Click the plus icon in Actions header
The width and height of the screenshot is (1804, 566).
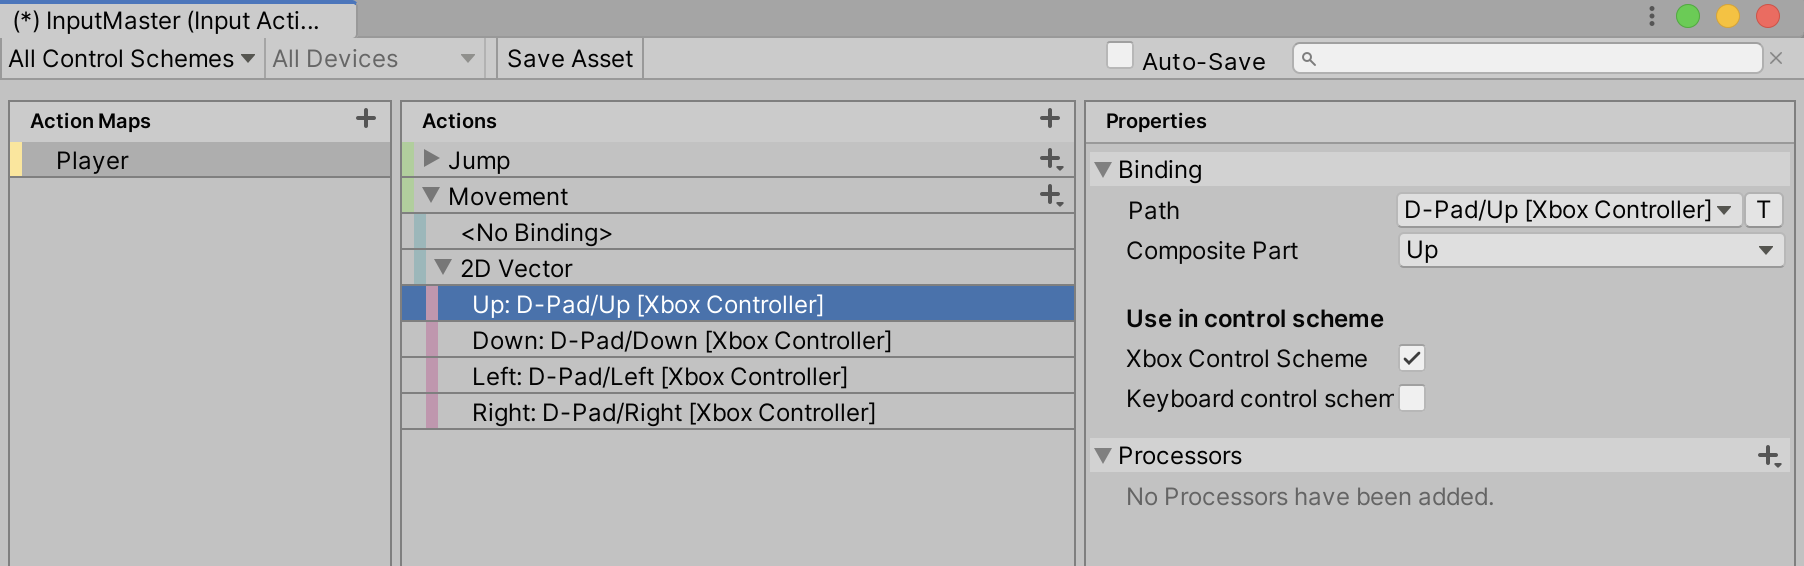click(x=1049, y=119)
